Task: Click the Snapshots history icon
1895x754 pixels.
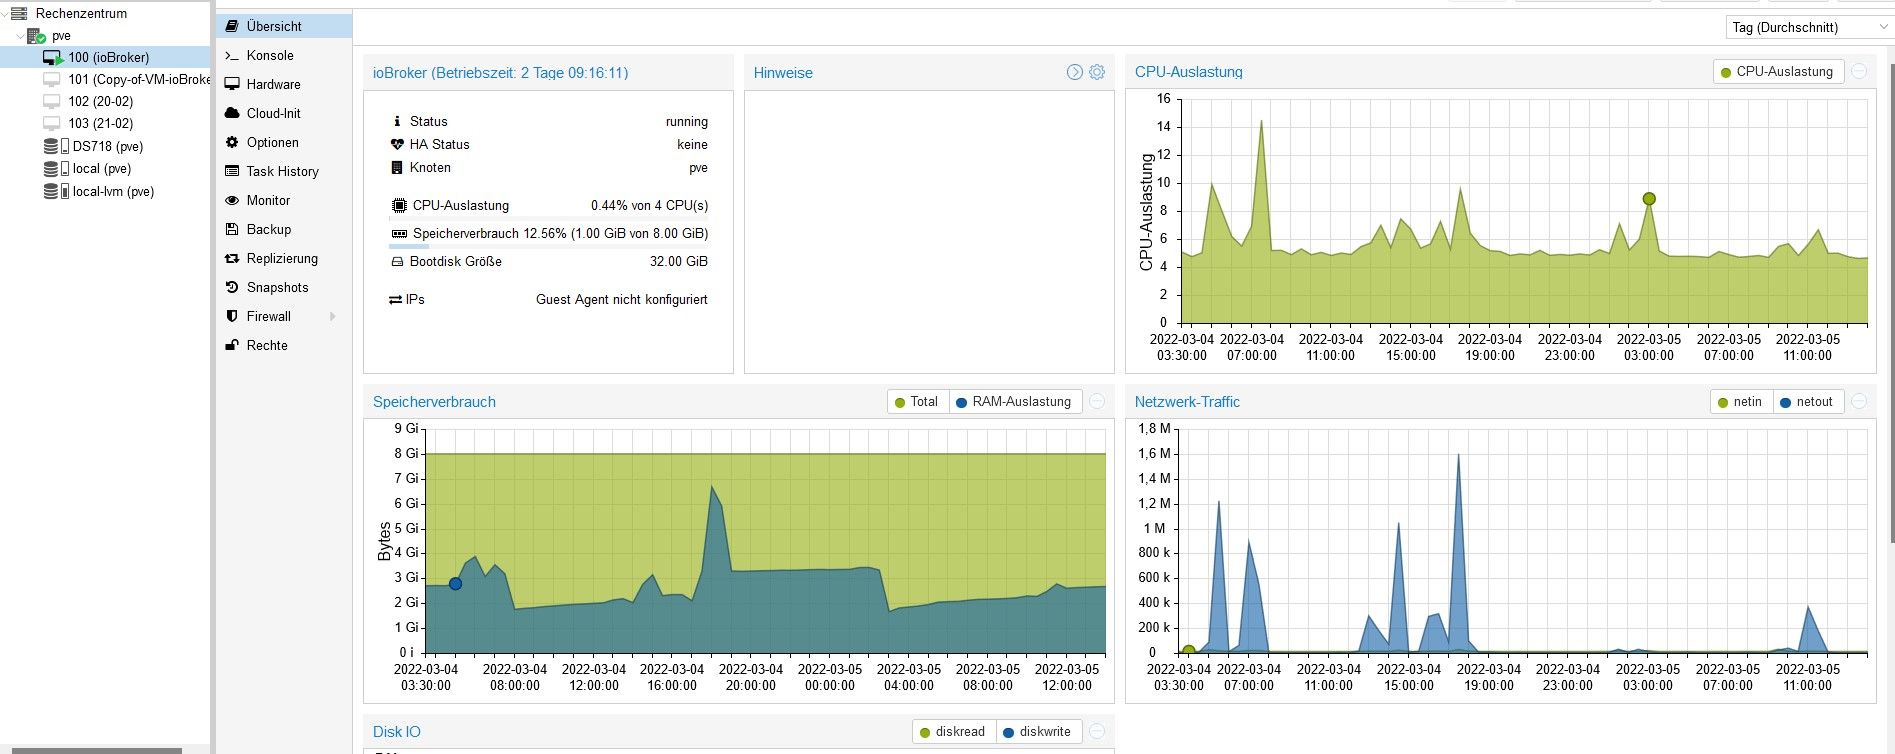Action: coord(232,287)
